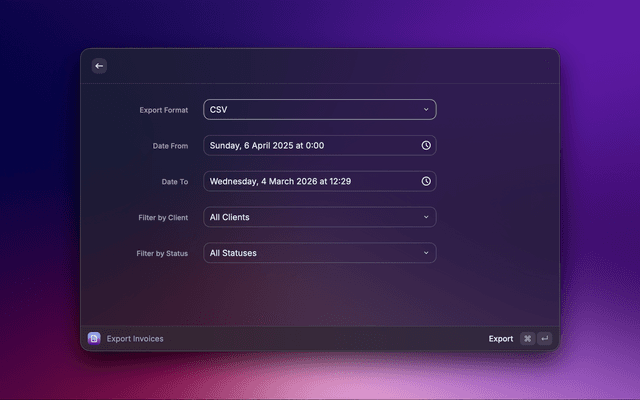Click the Date From label
Viewport: 640px width, 400px height.
click(169, 146)
